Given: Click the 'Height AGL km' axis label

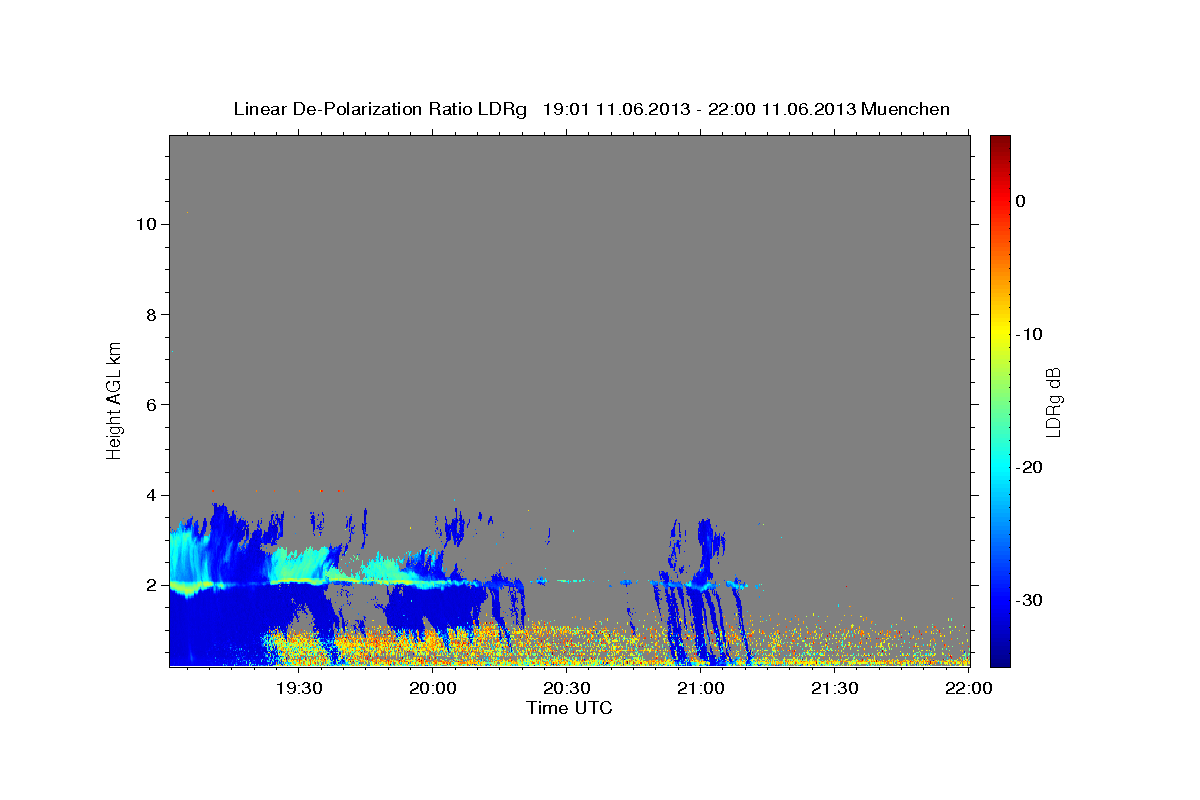Looking at the screenshot, I should (x=114, y=400).
